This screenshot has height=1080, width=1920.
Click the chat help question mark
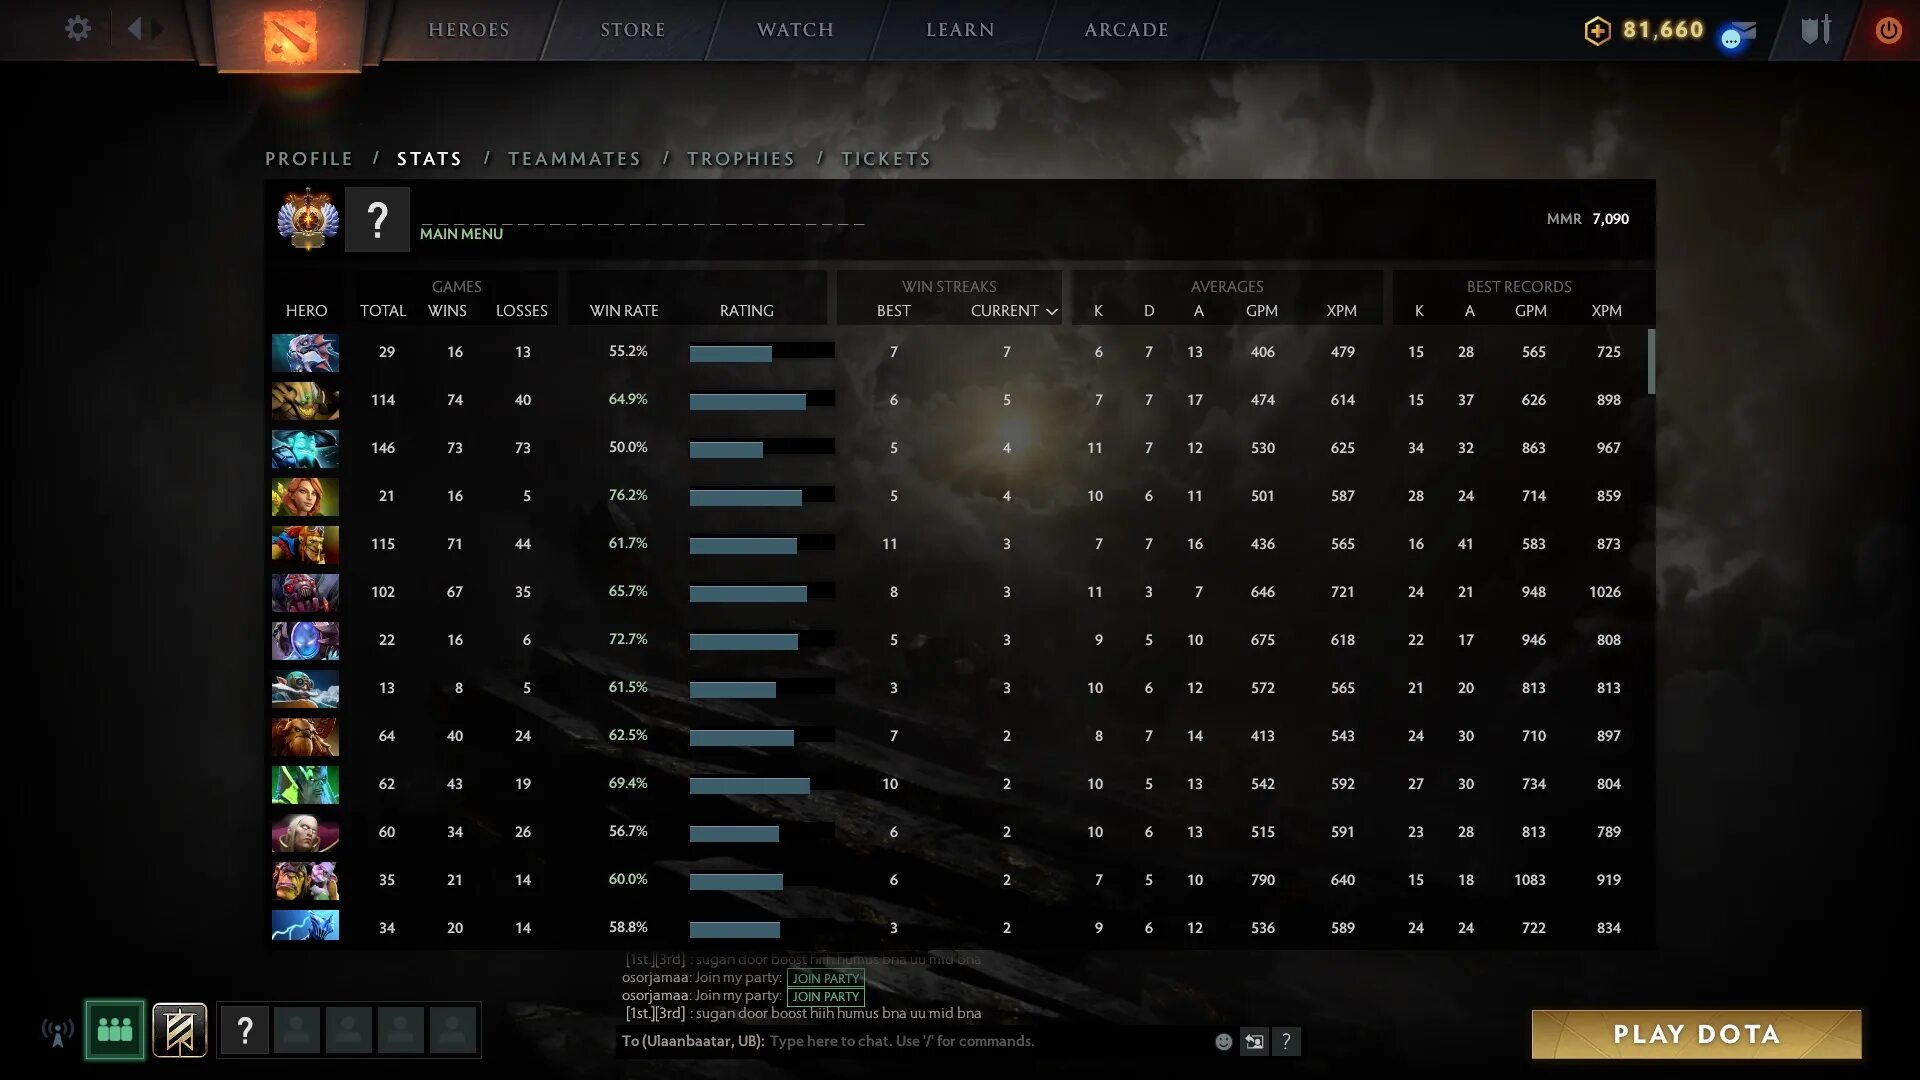tap(1286, 1042)
